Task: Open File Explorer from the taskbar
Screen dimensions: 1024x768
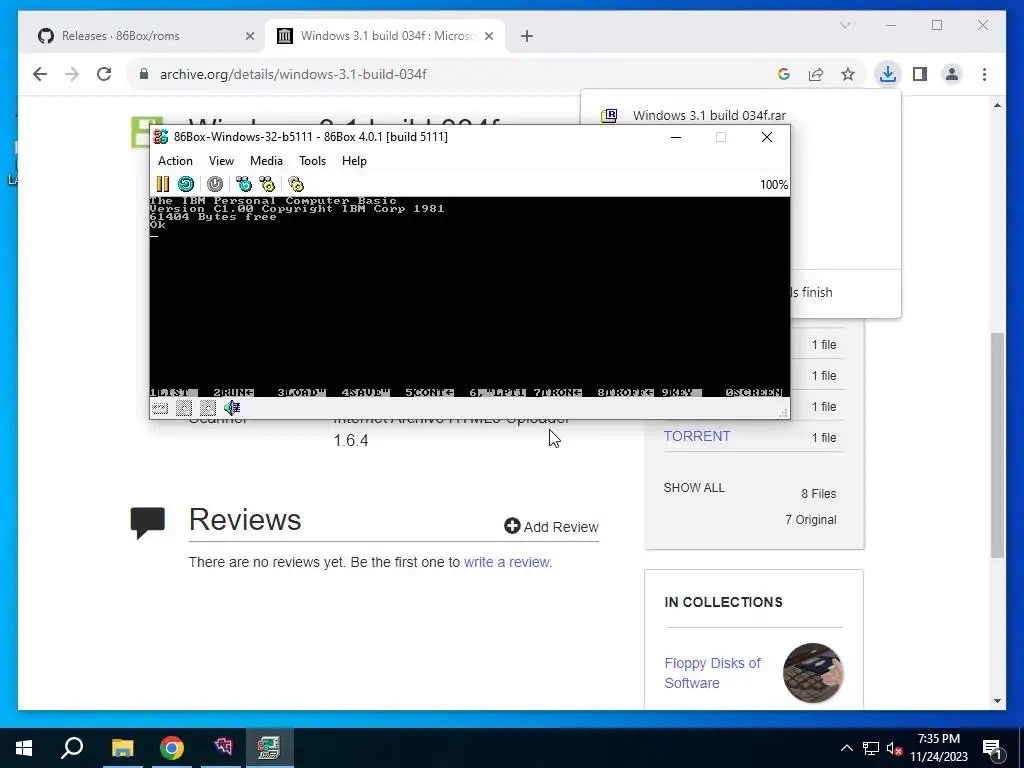Action: tap(122, 748)
